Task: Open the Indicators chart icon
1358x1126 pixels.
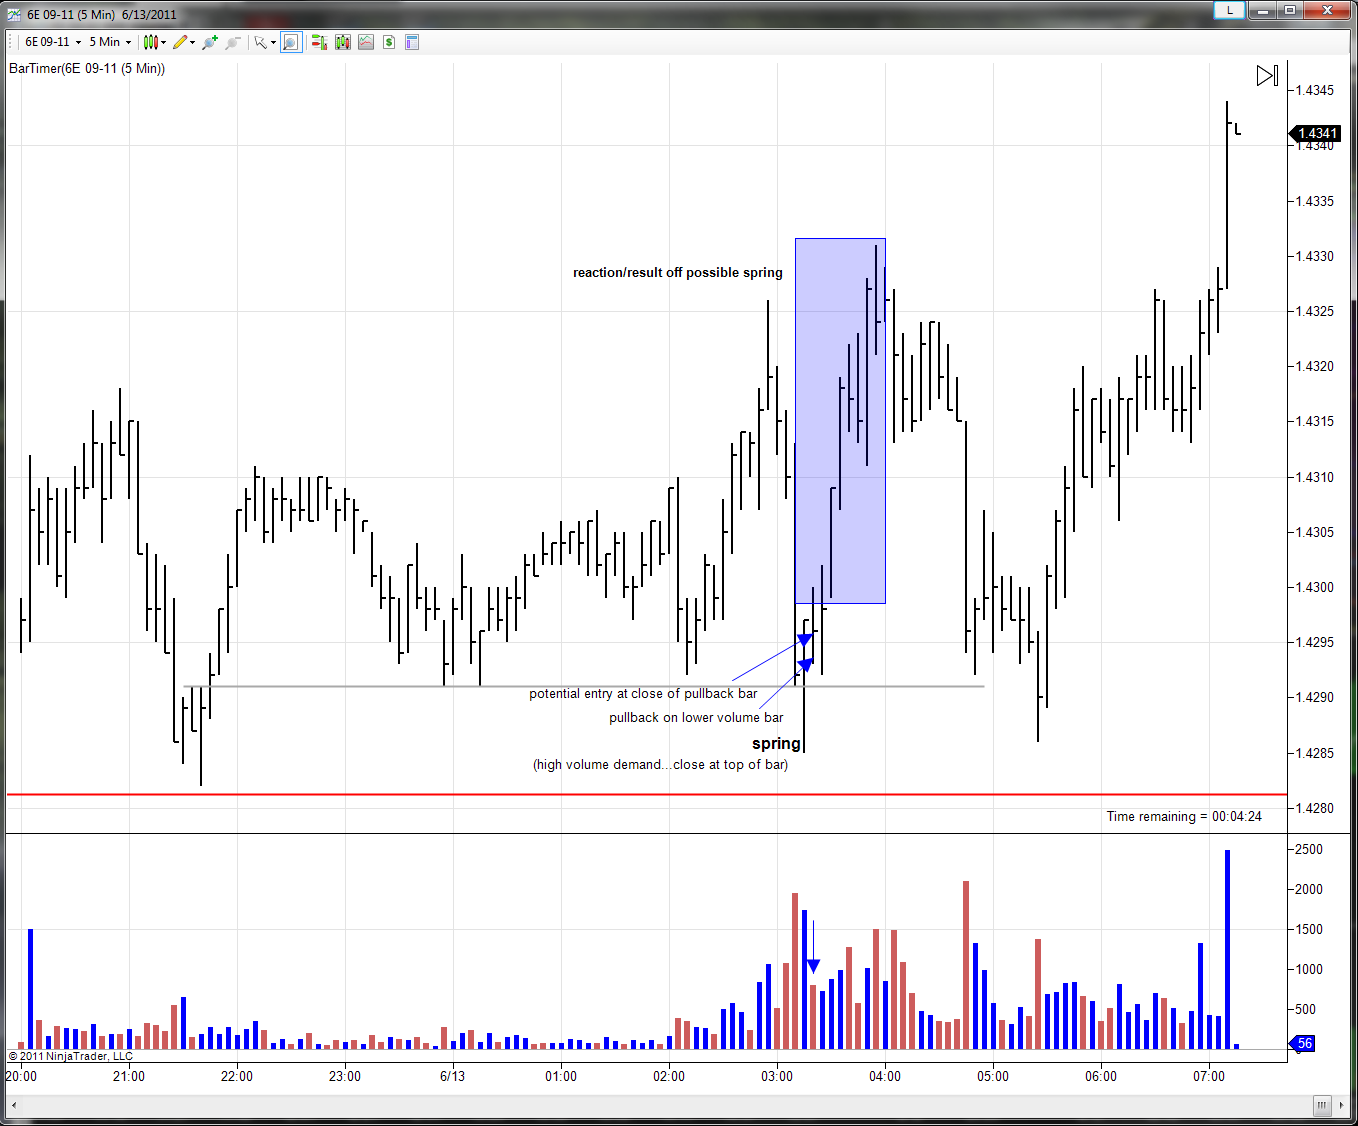Action: [x=366, y=42]
